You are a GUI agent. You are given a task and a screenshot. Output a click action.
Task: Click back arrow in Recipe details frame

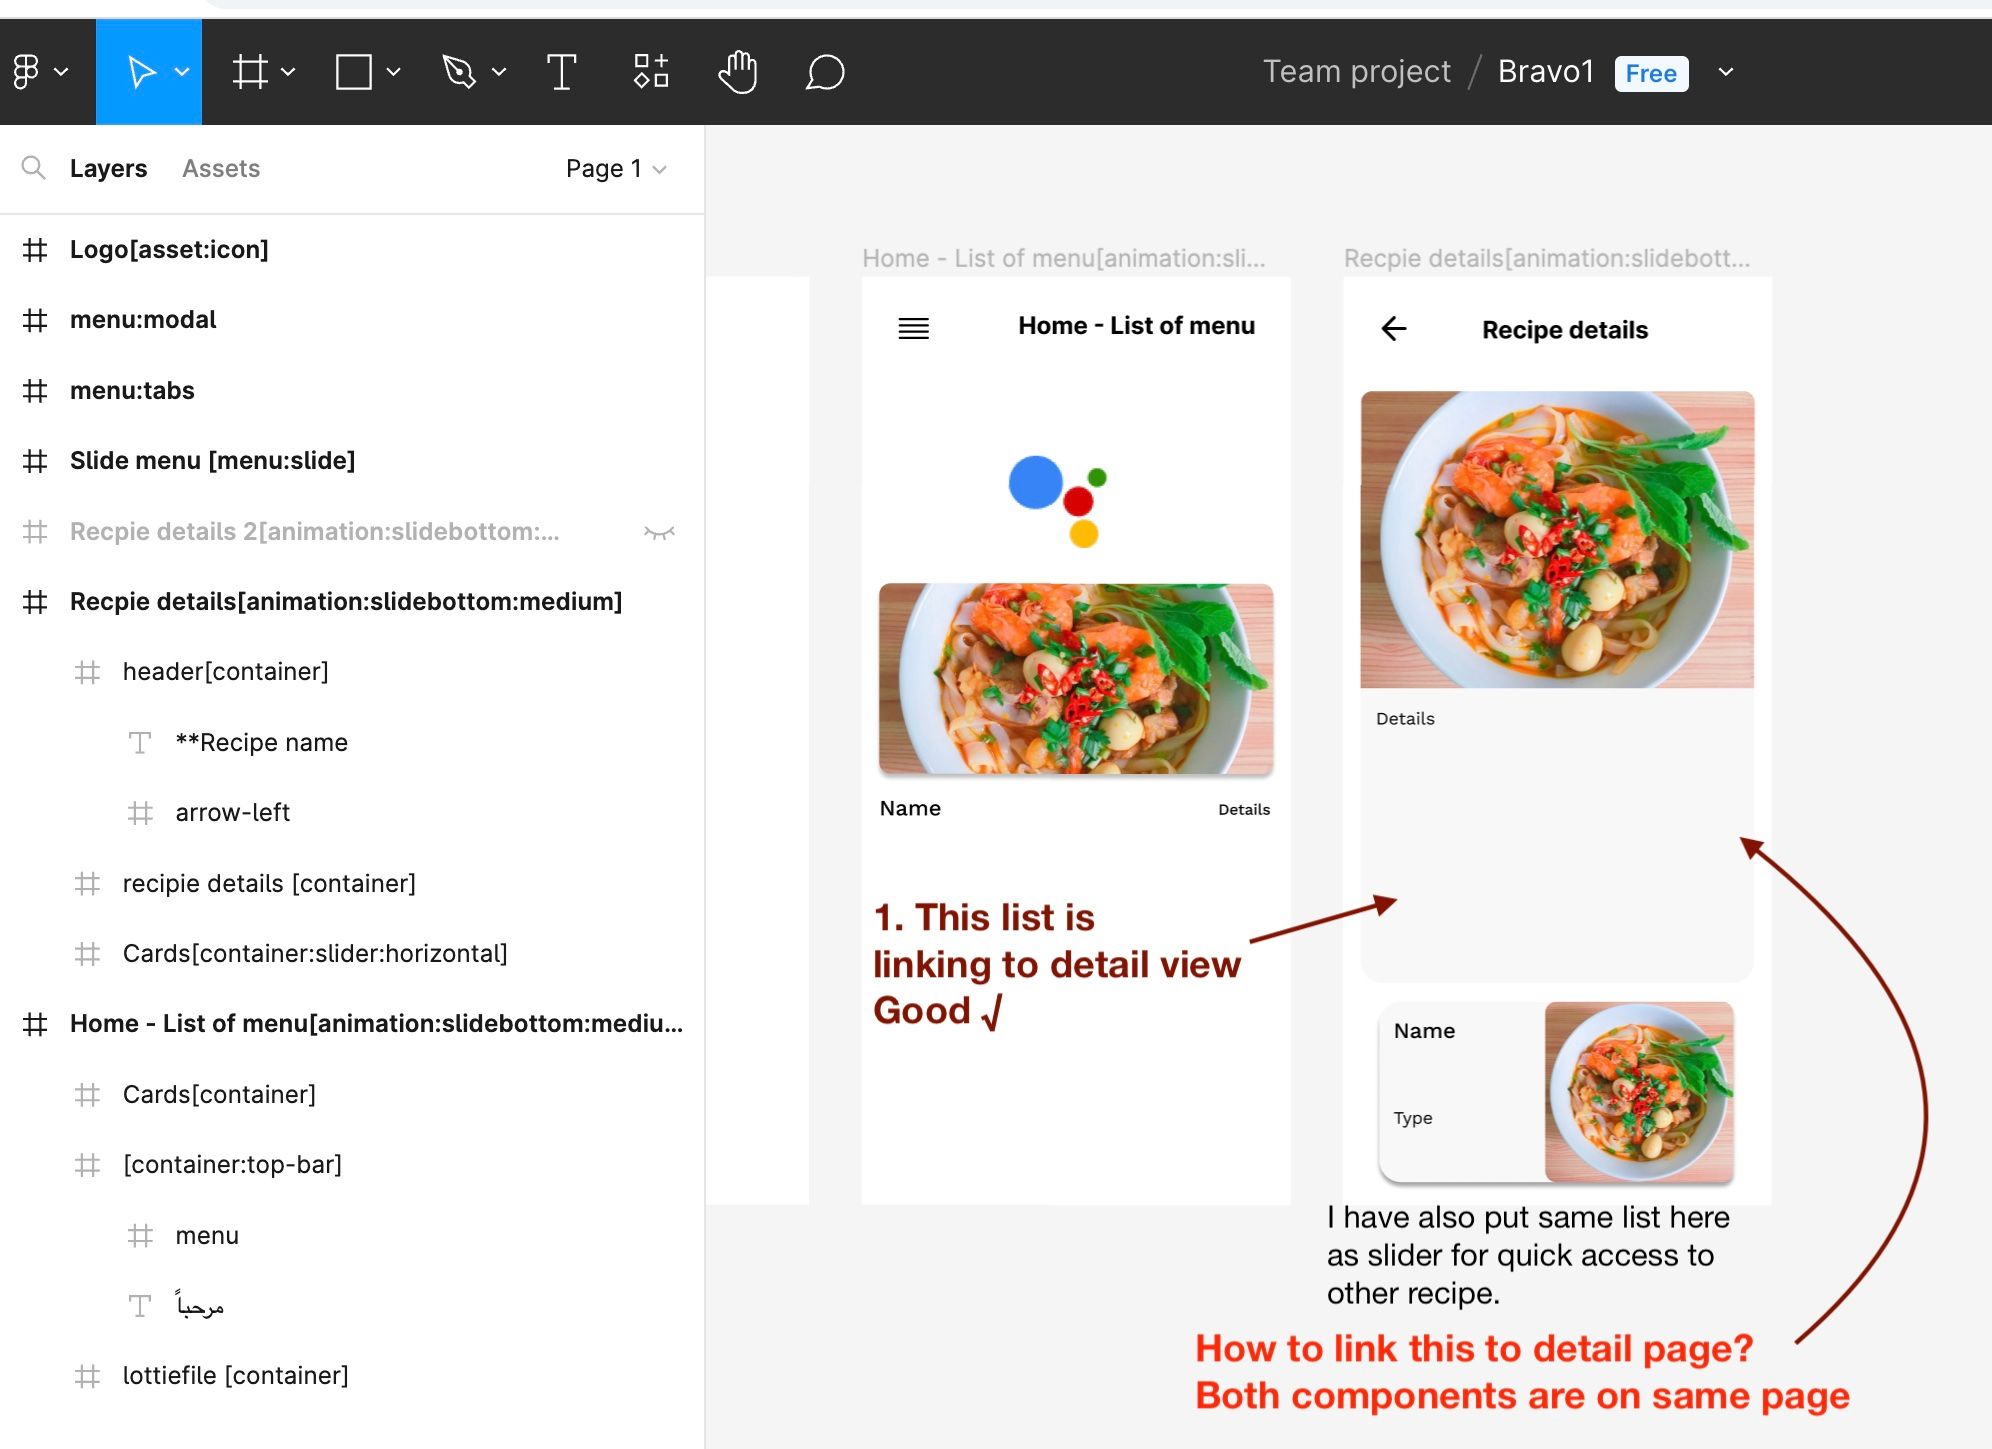pos(1394,328)
